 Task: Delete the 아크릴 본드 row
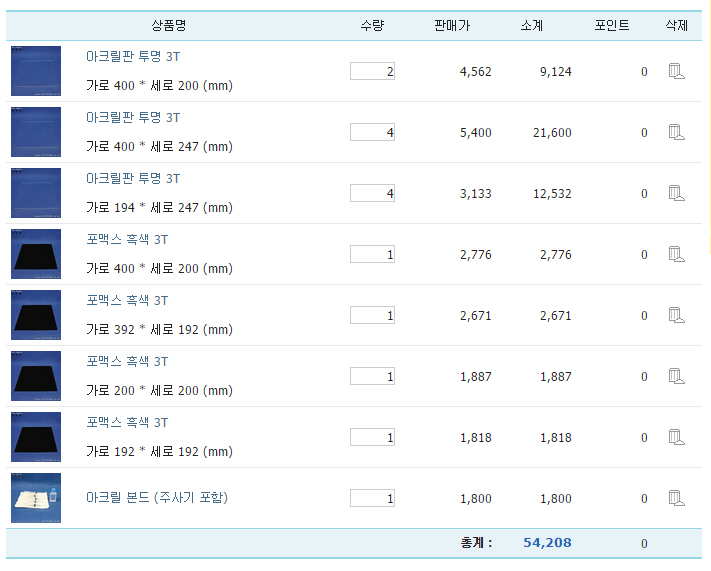pos(677,498)
